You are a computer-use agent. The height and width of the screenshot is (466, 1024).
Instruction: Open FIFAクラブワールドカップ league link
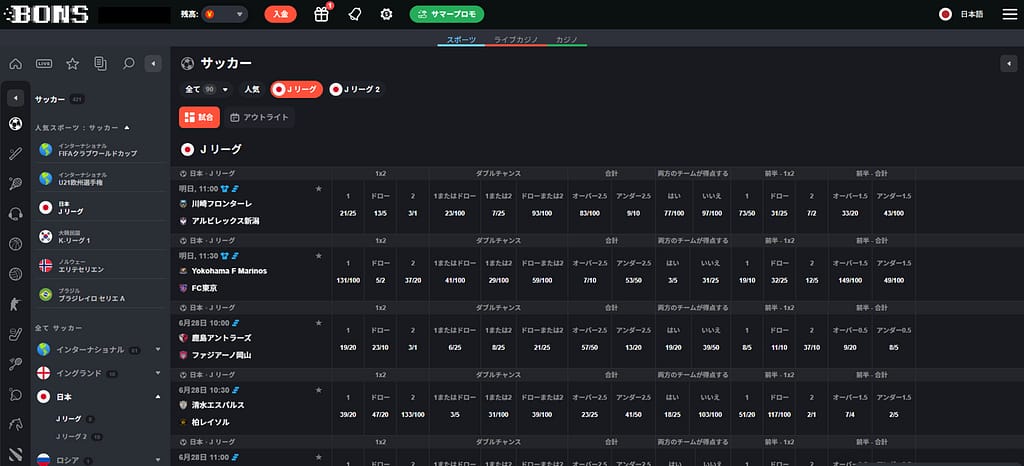coord(98,149)
